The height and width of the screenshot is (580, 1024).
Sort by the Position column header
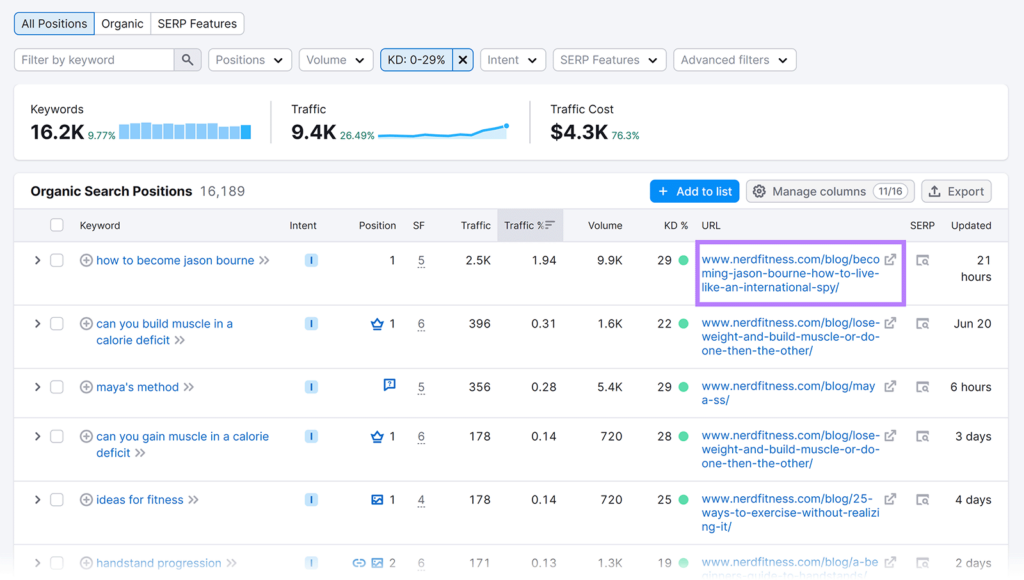[x=377, y=225]
